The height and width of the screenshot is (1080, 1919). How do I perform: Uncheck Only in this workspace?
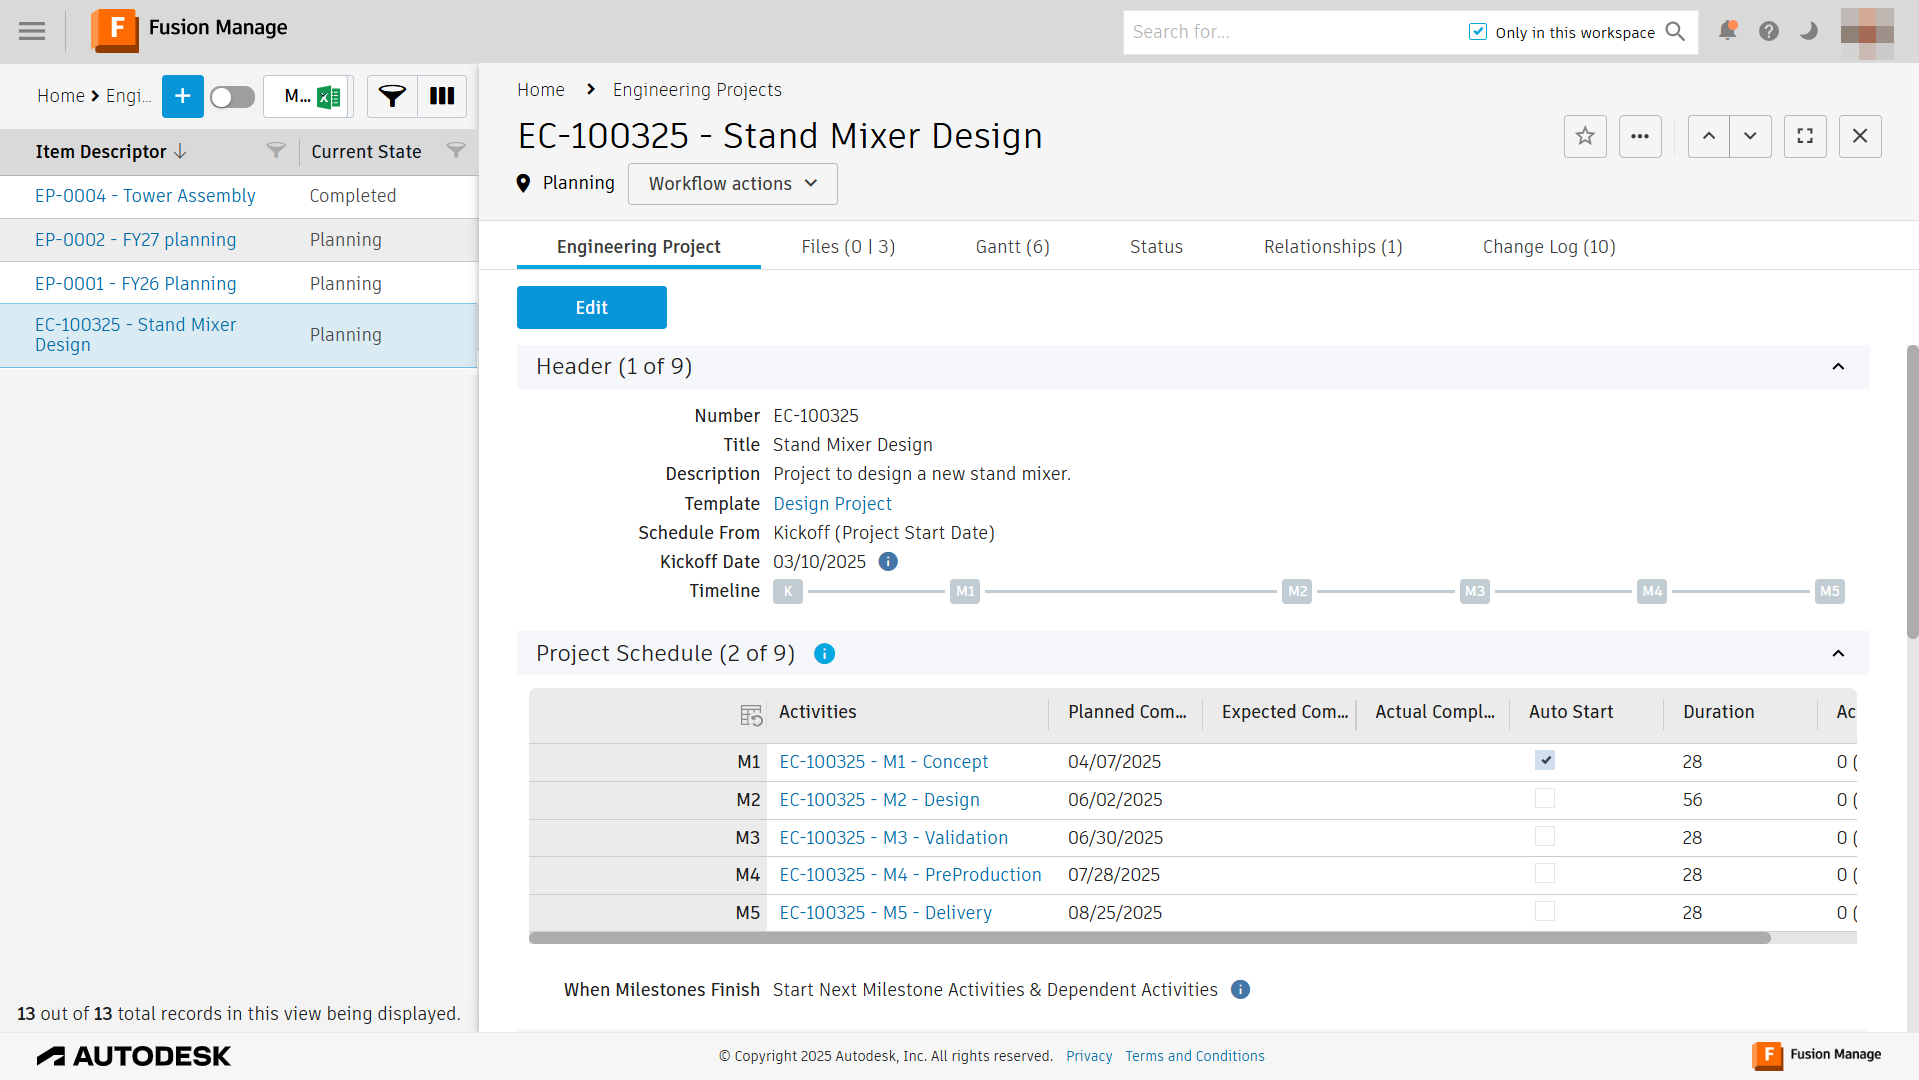(x=1478, y=32)
